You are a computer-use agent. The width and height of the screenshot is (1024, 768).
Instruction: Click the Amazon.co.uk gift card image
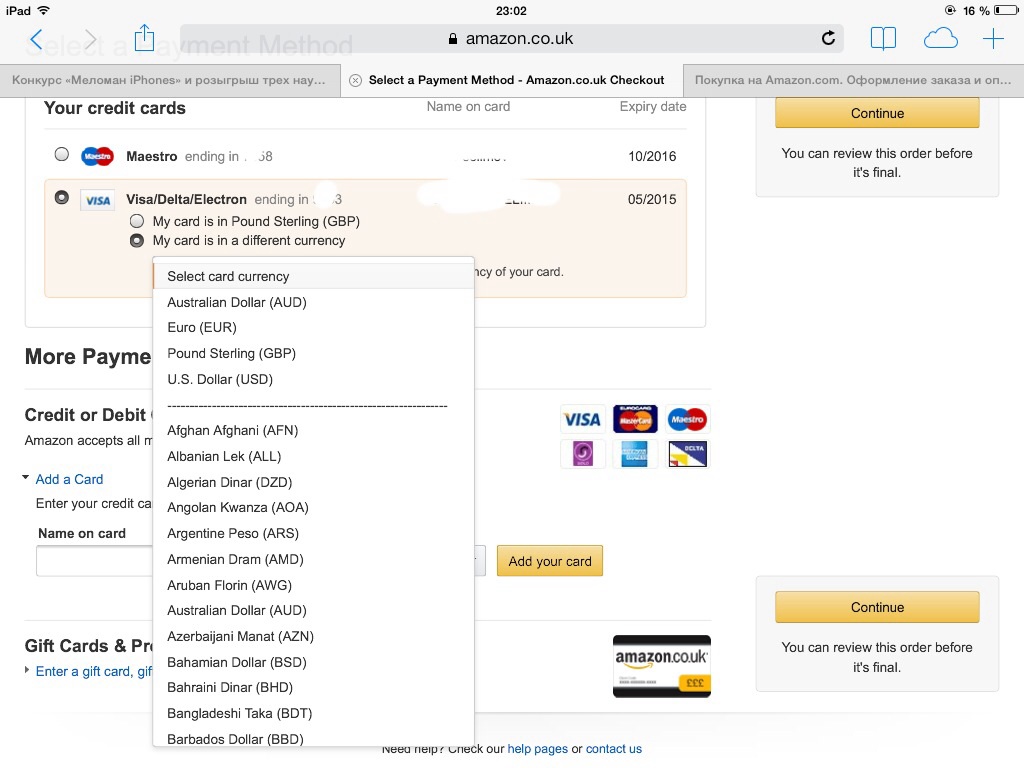click(662, 666)
